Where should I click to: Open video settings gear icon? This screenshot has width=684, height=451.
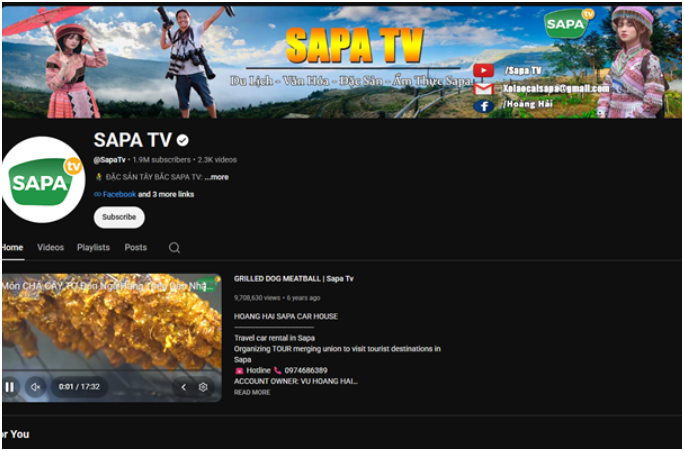[203, 387]
